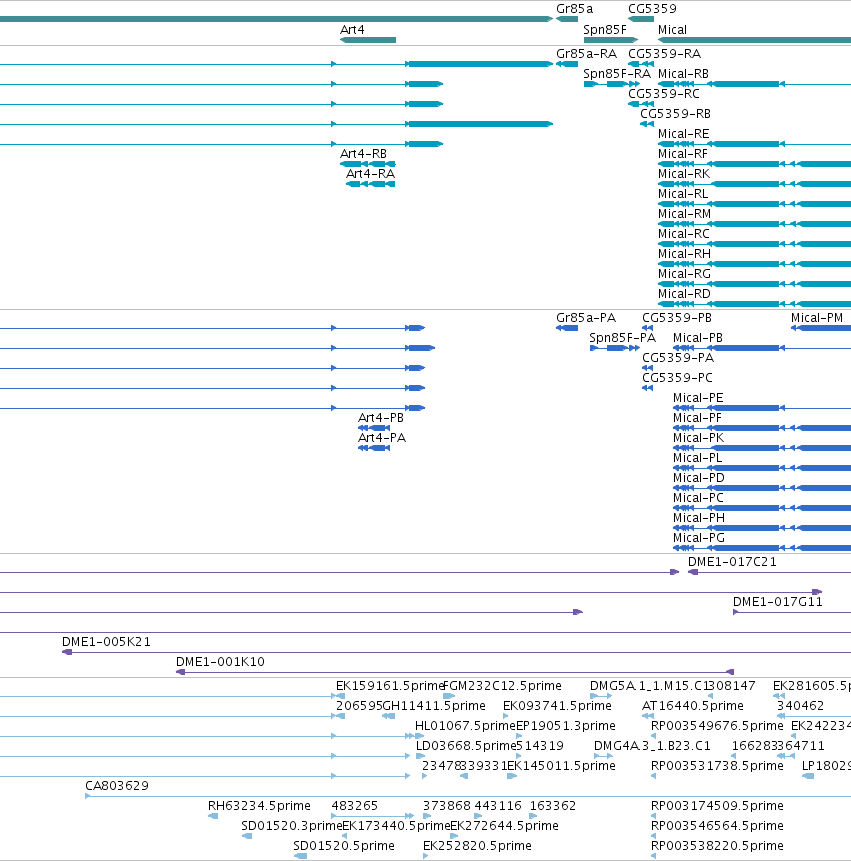Select the Mical-PC protein feature
Screen dimensions: 851x861
click(x=762, y=508)
